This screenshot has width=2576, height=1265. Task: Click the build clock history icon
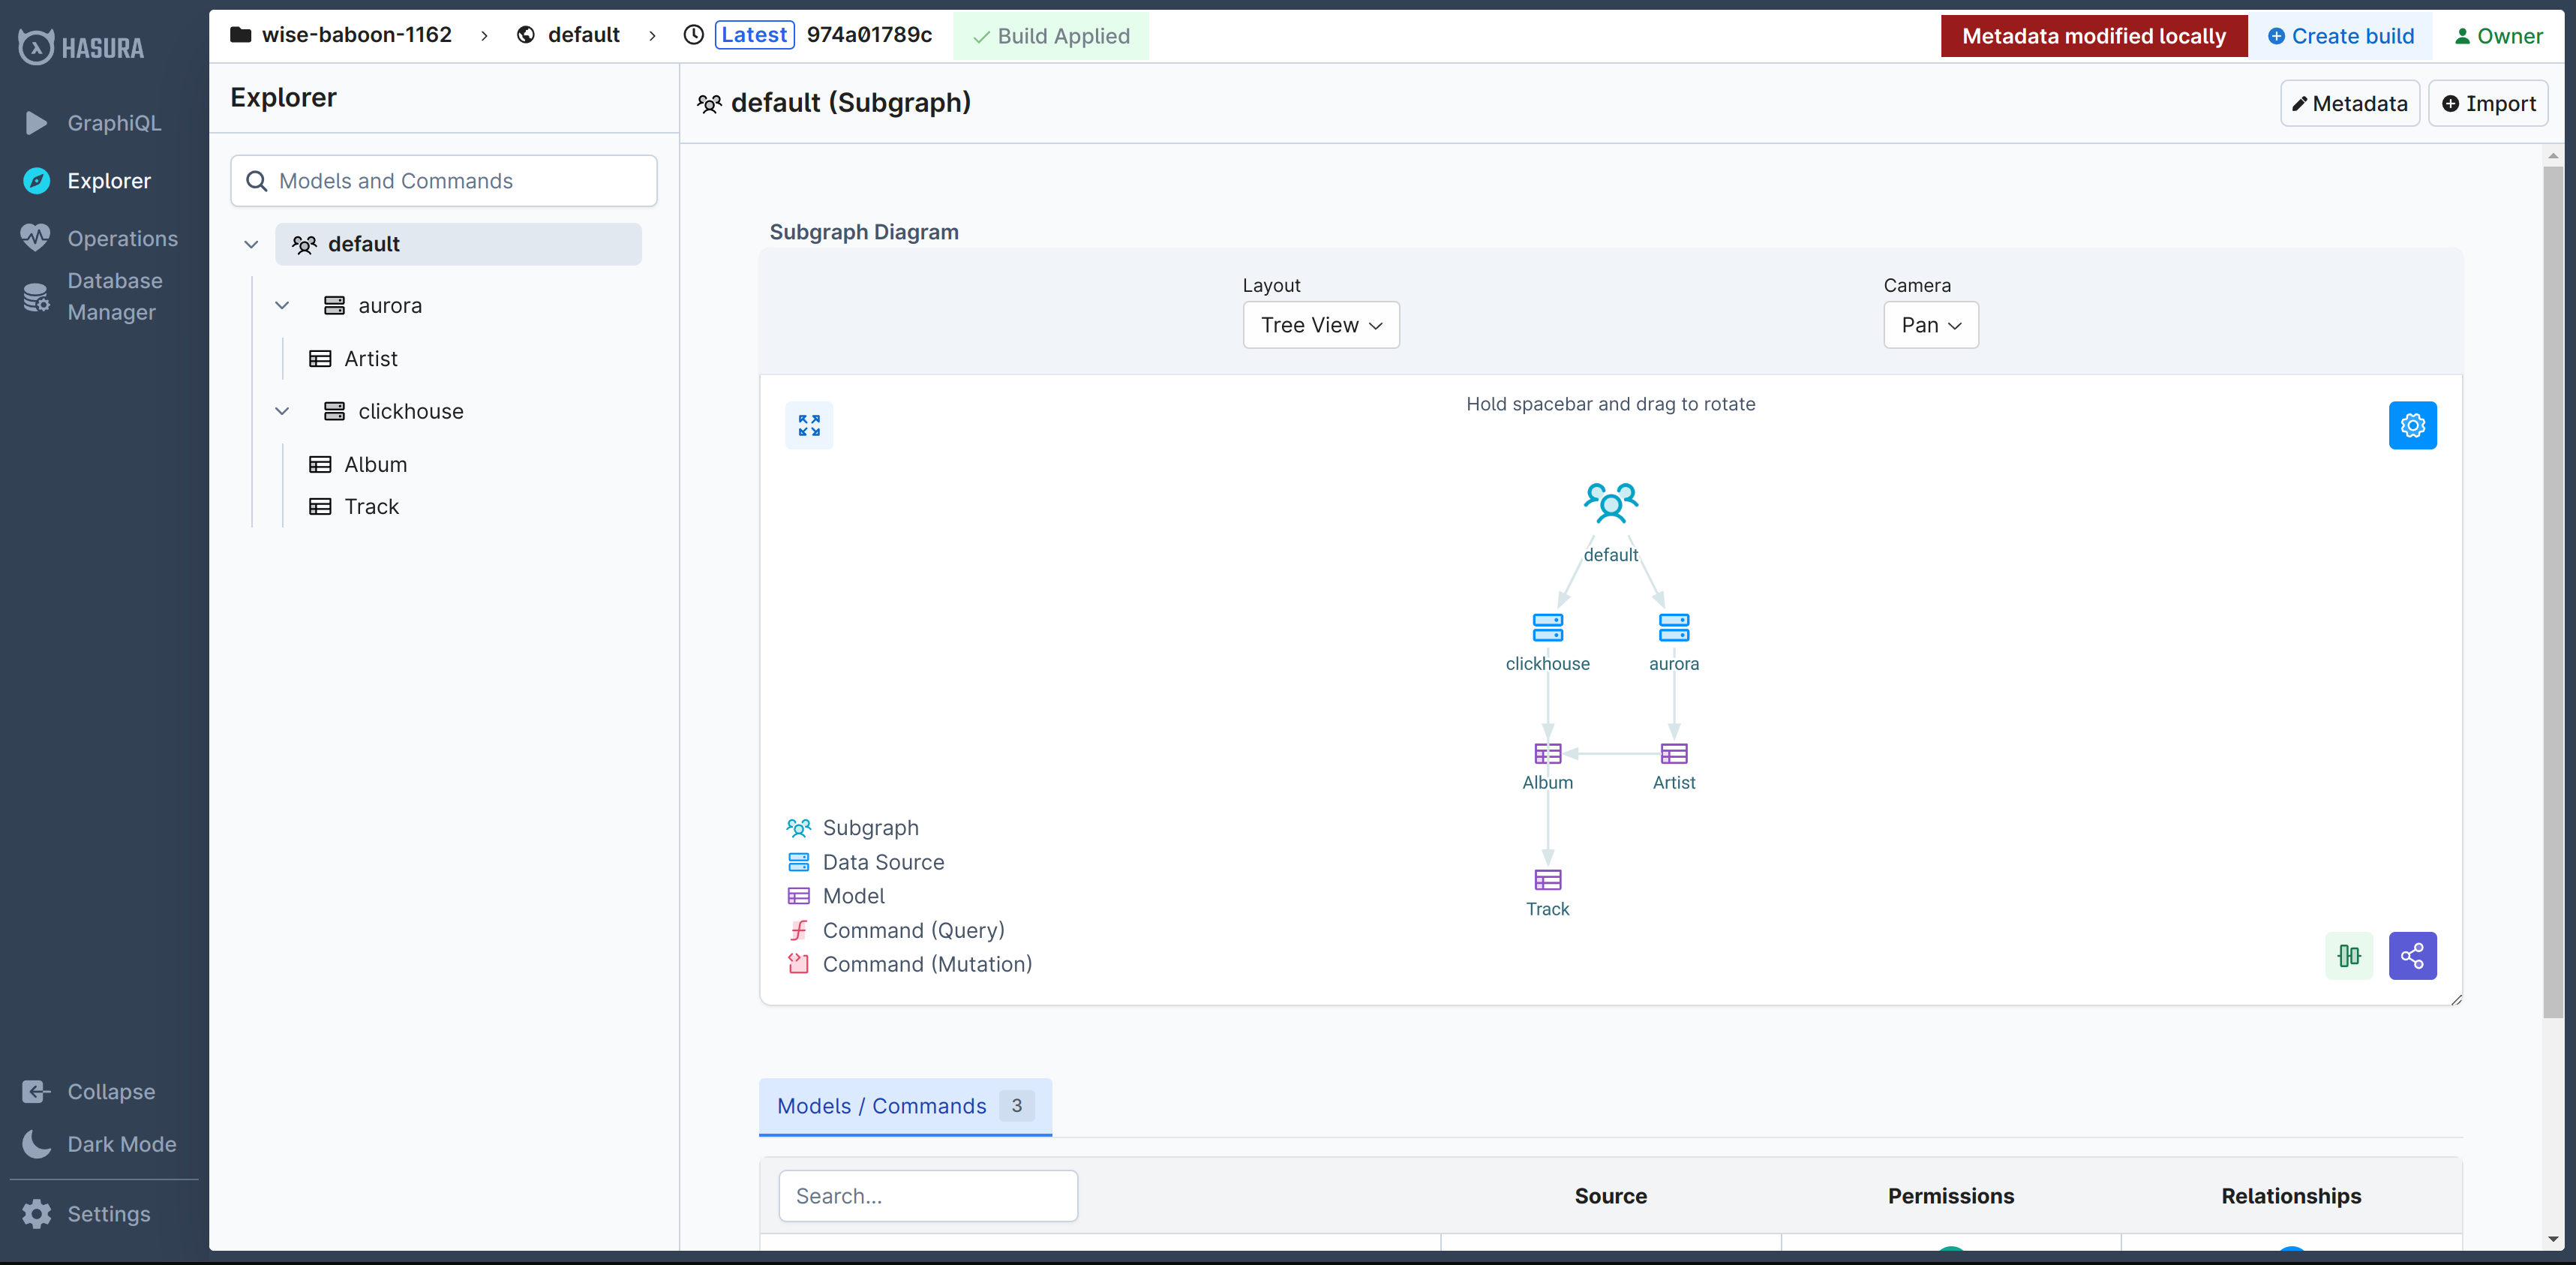click(693, 35)
